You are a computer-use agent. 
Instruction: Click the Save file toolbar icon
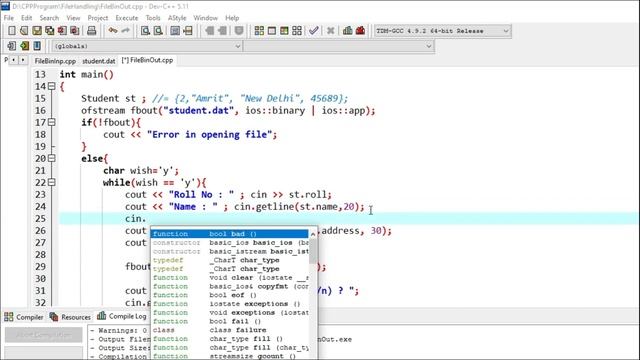pos(37,31)
